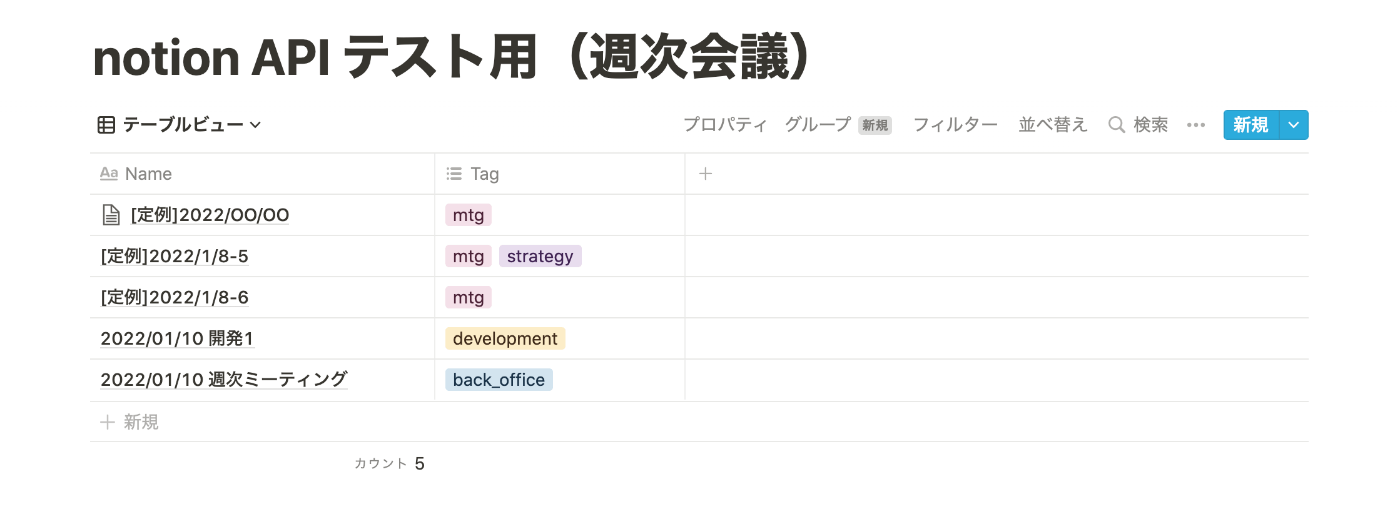Open the row [定例]2022/1/8-5
Viewport: 1400px width, 522px height.
point(175,256)
